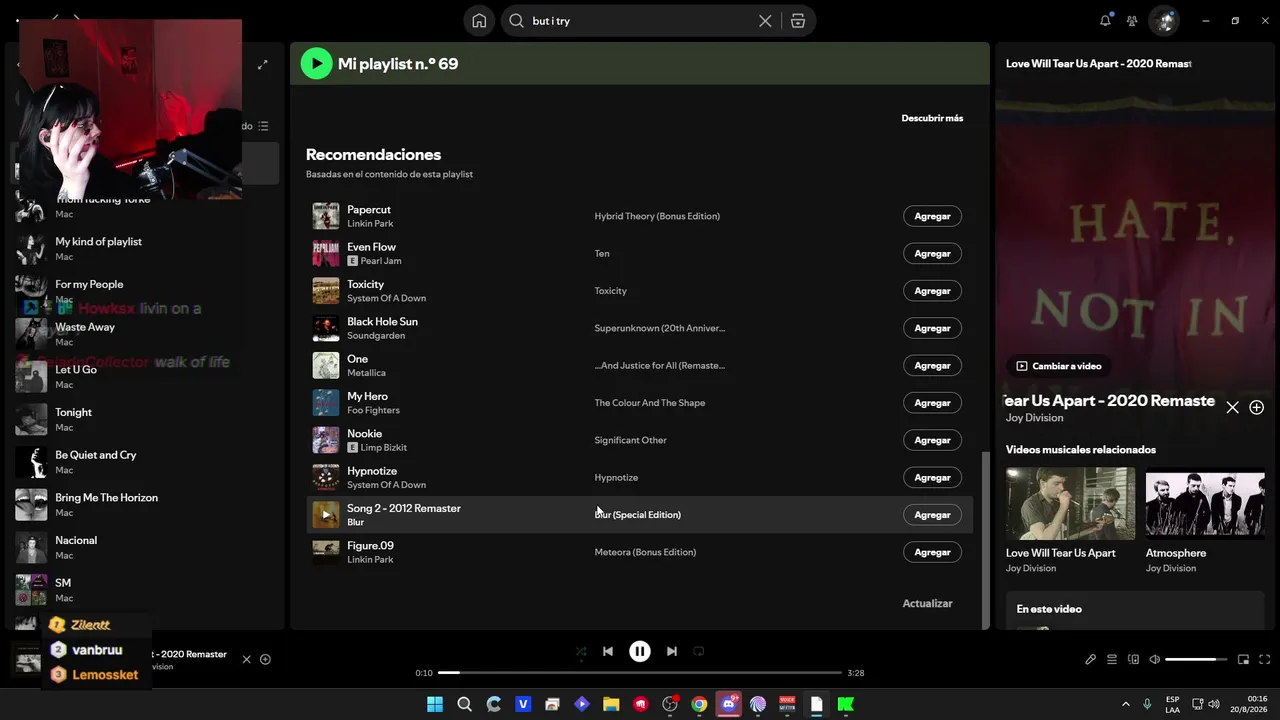Image resolution: width=1280 pixels, height=720 pixels.
Task: Expand the library panel
Action: coord(263,65)
